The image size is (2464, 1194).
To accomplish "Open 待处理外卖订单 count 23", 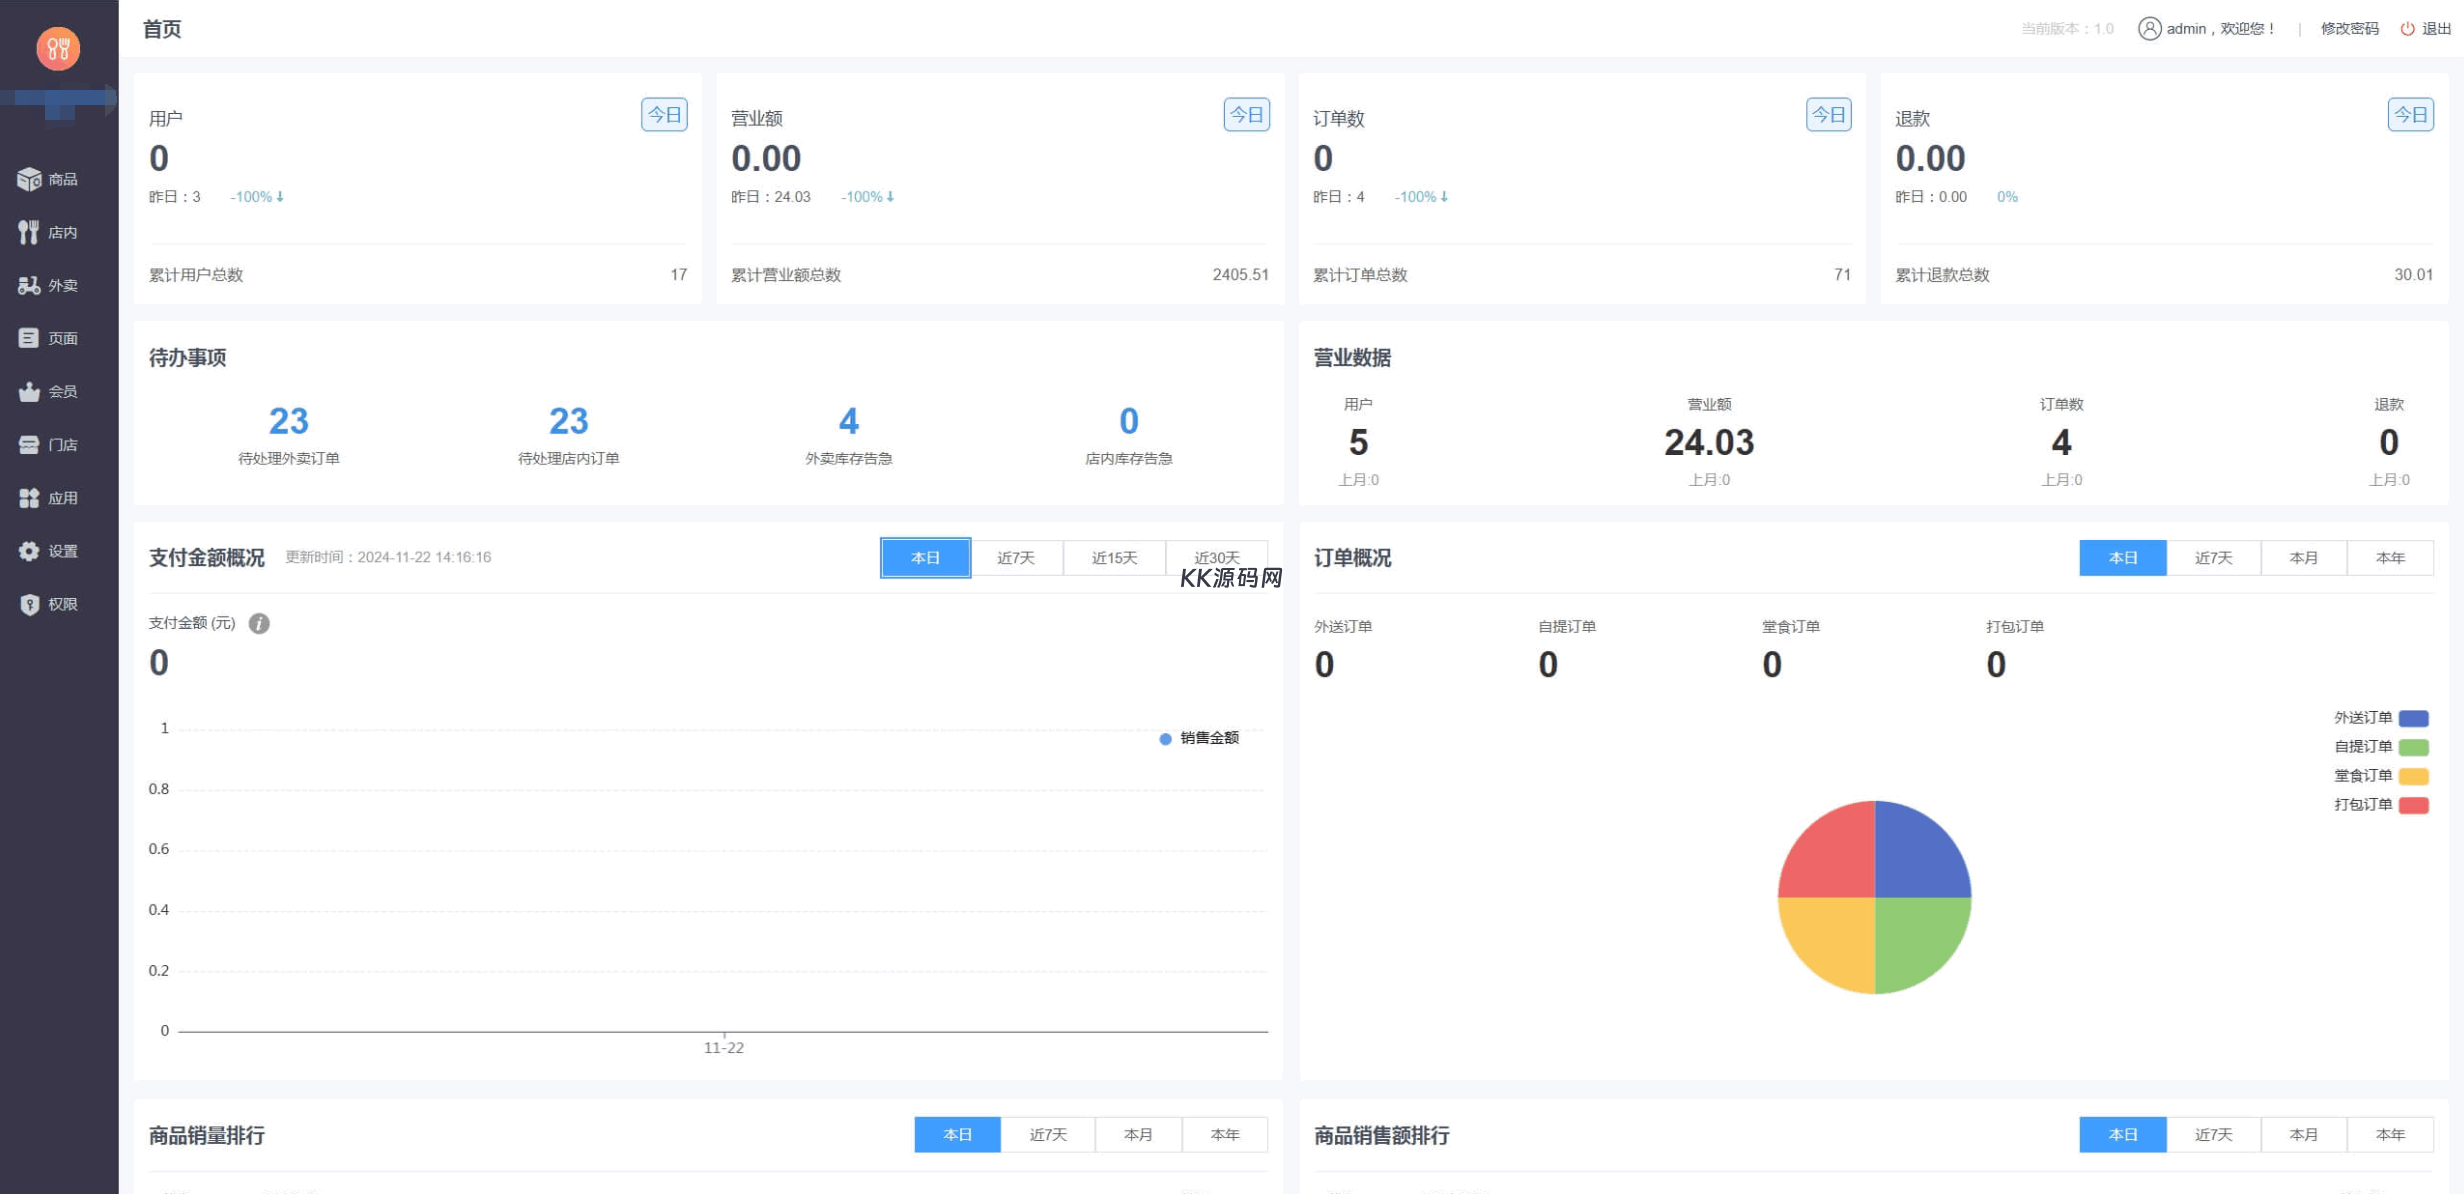I will coord(289,421).
